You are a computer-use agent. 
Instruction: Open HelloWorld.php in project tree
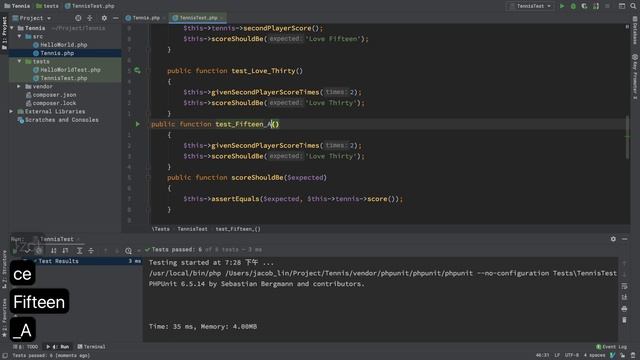click(64, 45)
